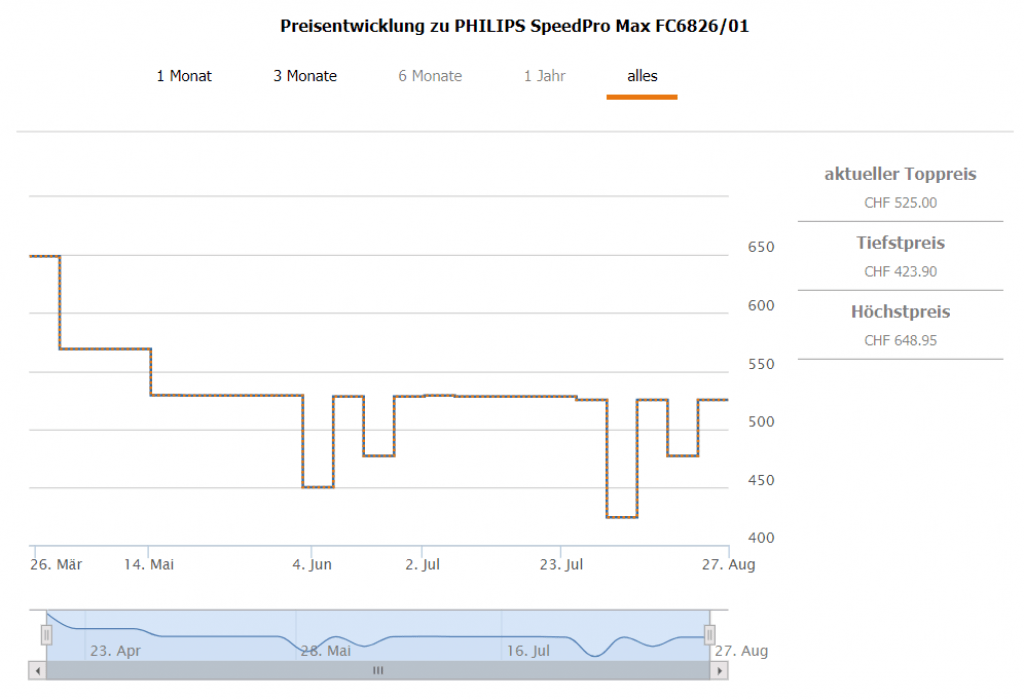Click '16. Jul' in the navigator overview
The image size is (1024, 699).
528,651
